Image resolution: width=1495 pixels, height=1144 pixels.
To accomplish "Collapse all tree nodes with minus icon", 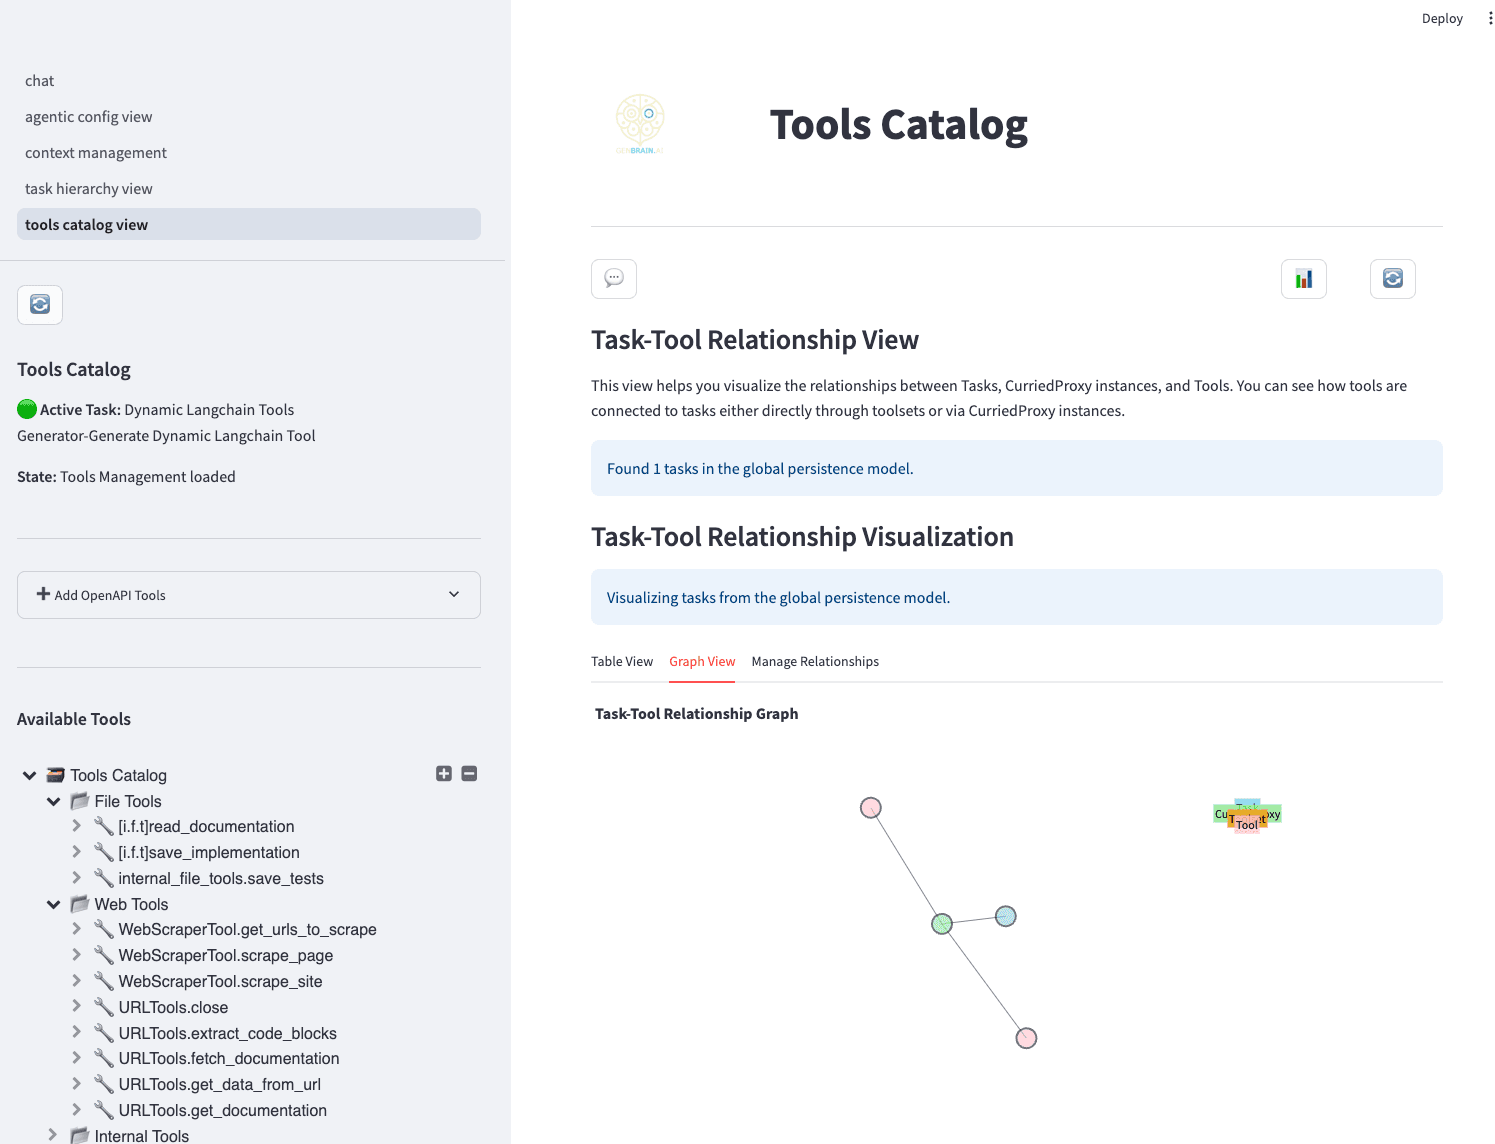I will (x=469, y=774).
